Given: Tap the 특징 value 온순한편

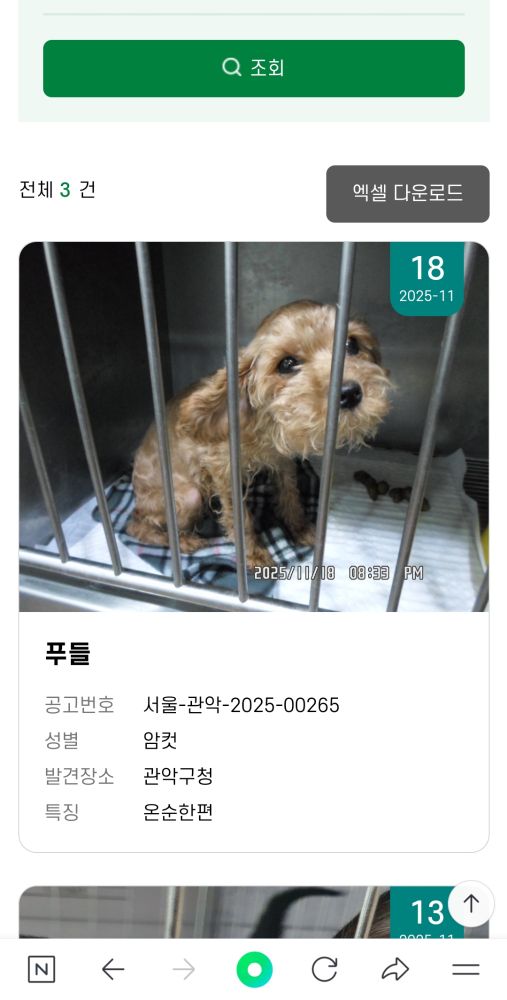Looking at the screenshot, I should click(178, 812).
